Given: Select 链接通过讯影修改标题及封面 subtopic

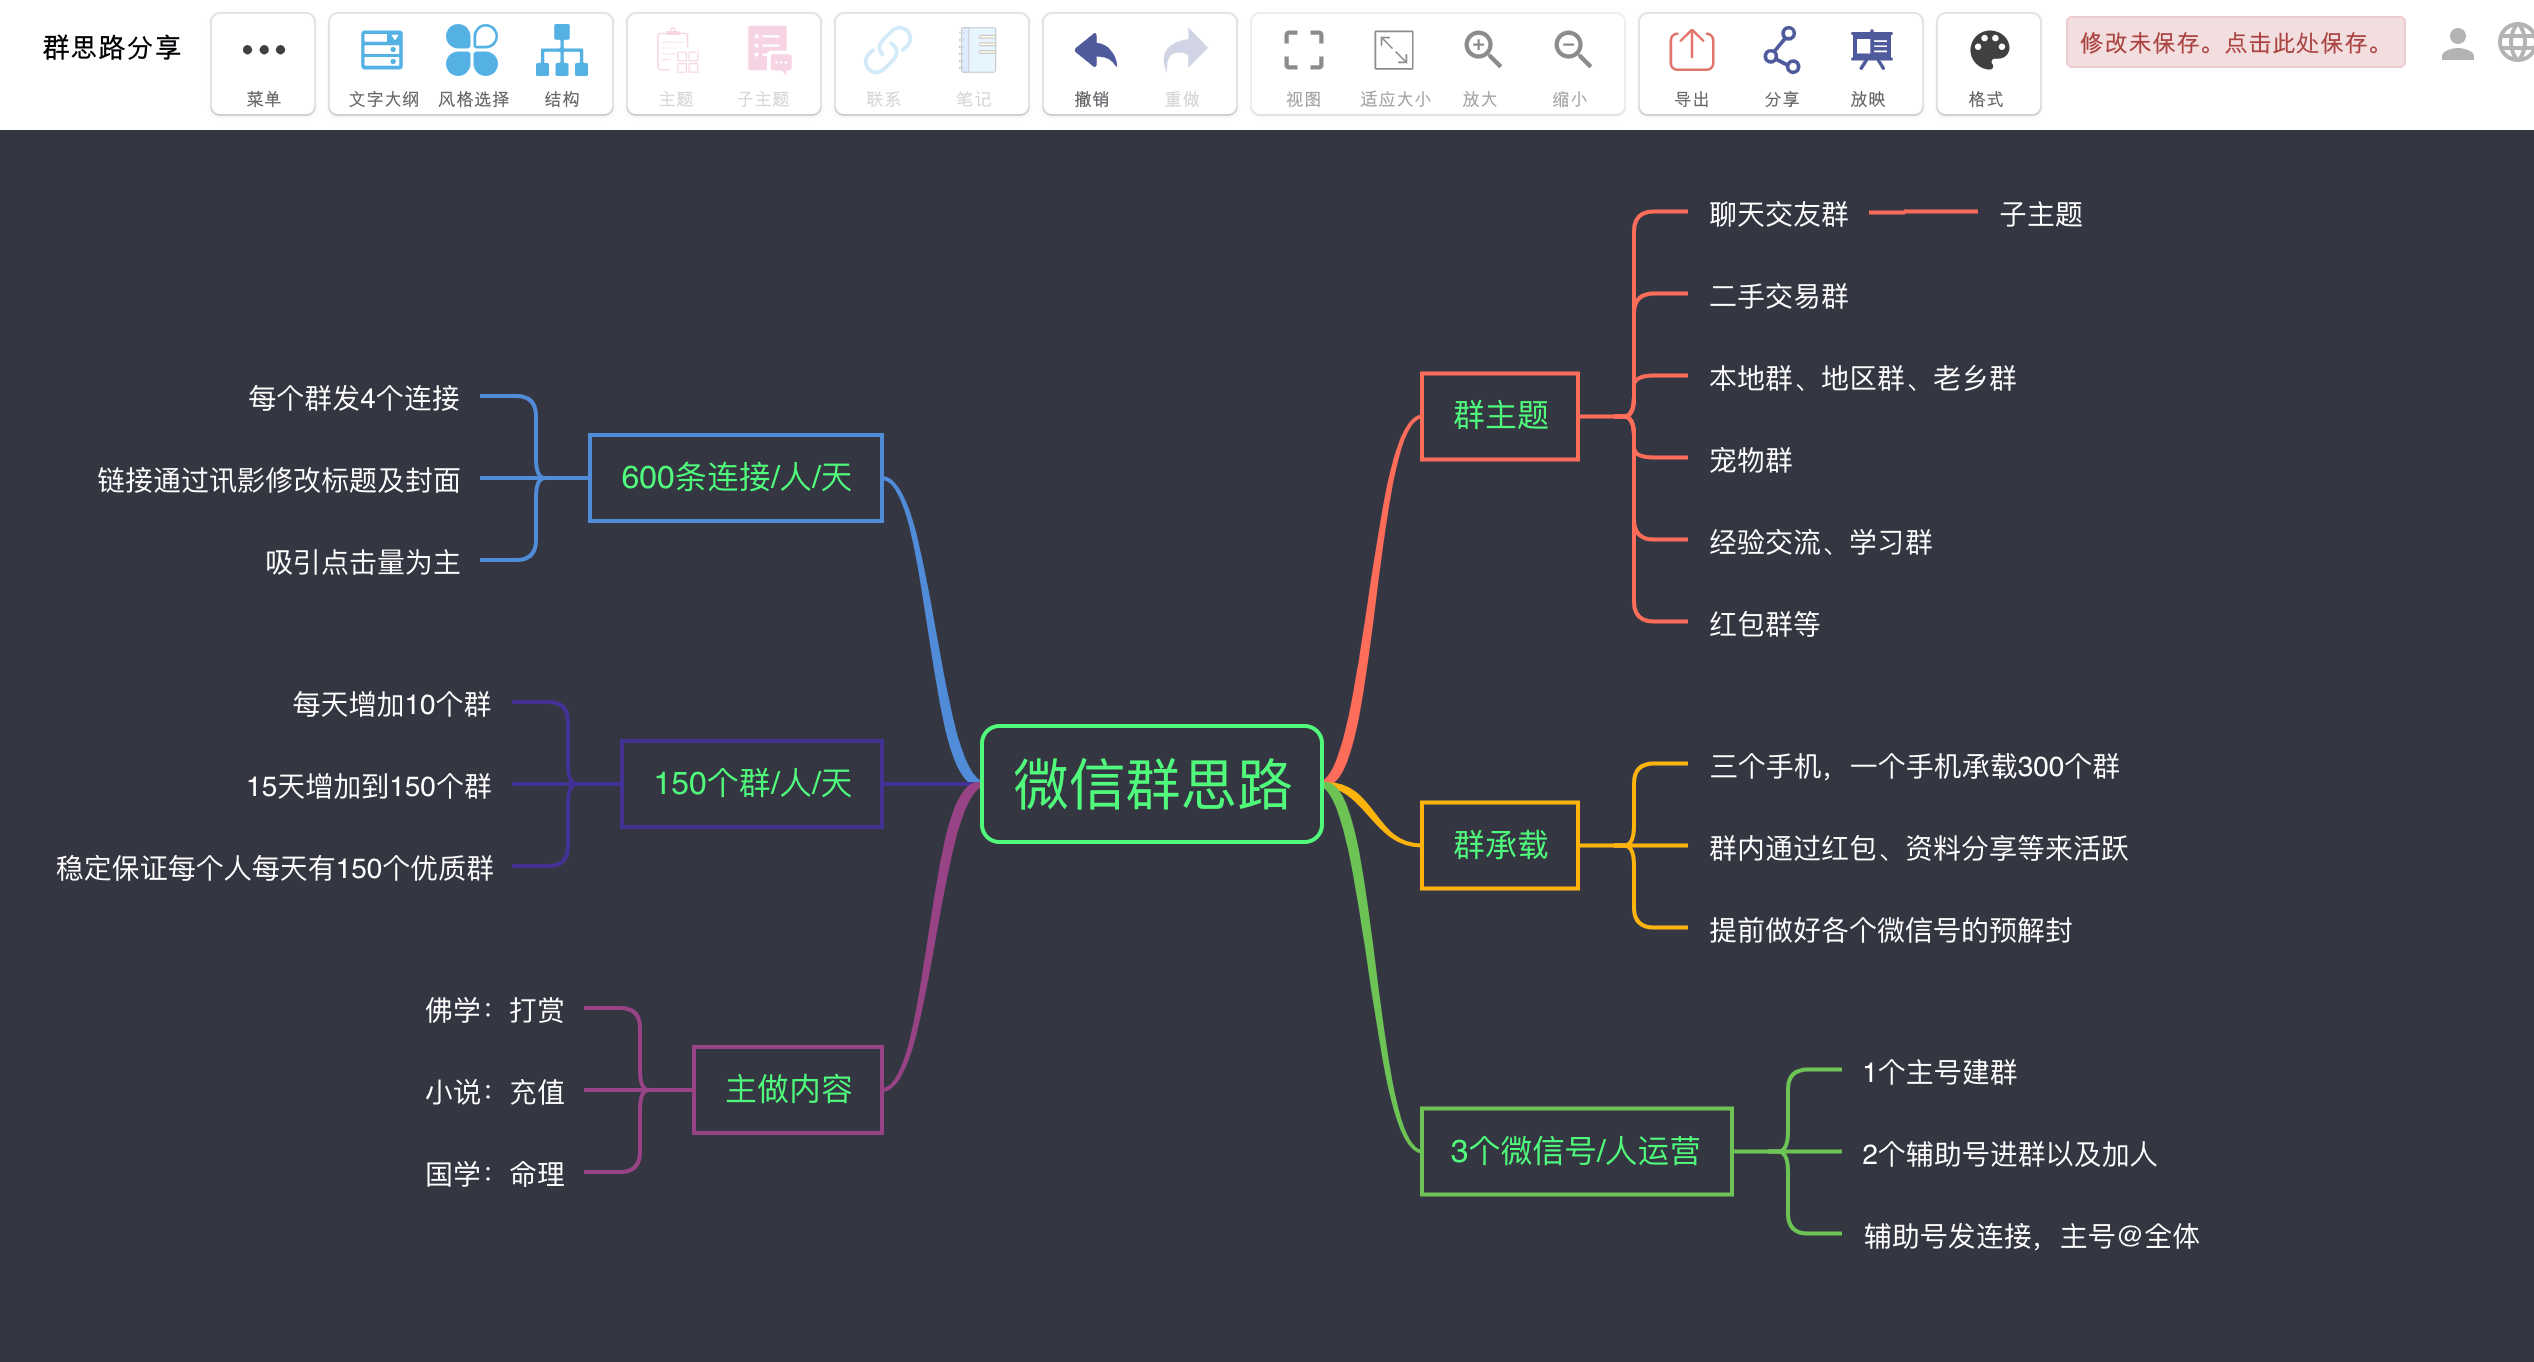Looking at the screenshot, I should point(279,480).
